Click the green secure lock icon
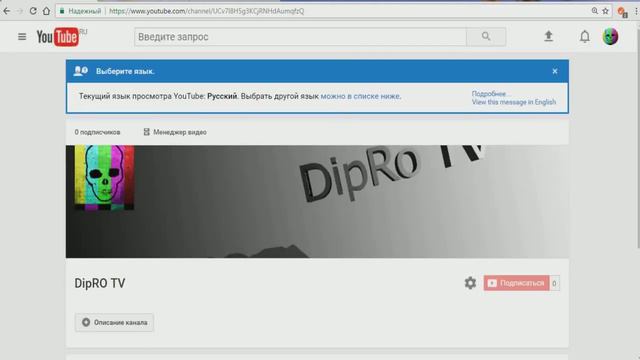The height and width of the screenshot is (360, 640). click(62, 11)
